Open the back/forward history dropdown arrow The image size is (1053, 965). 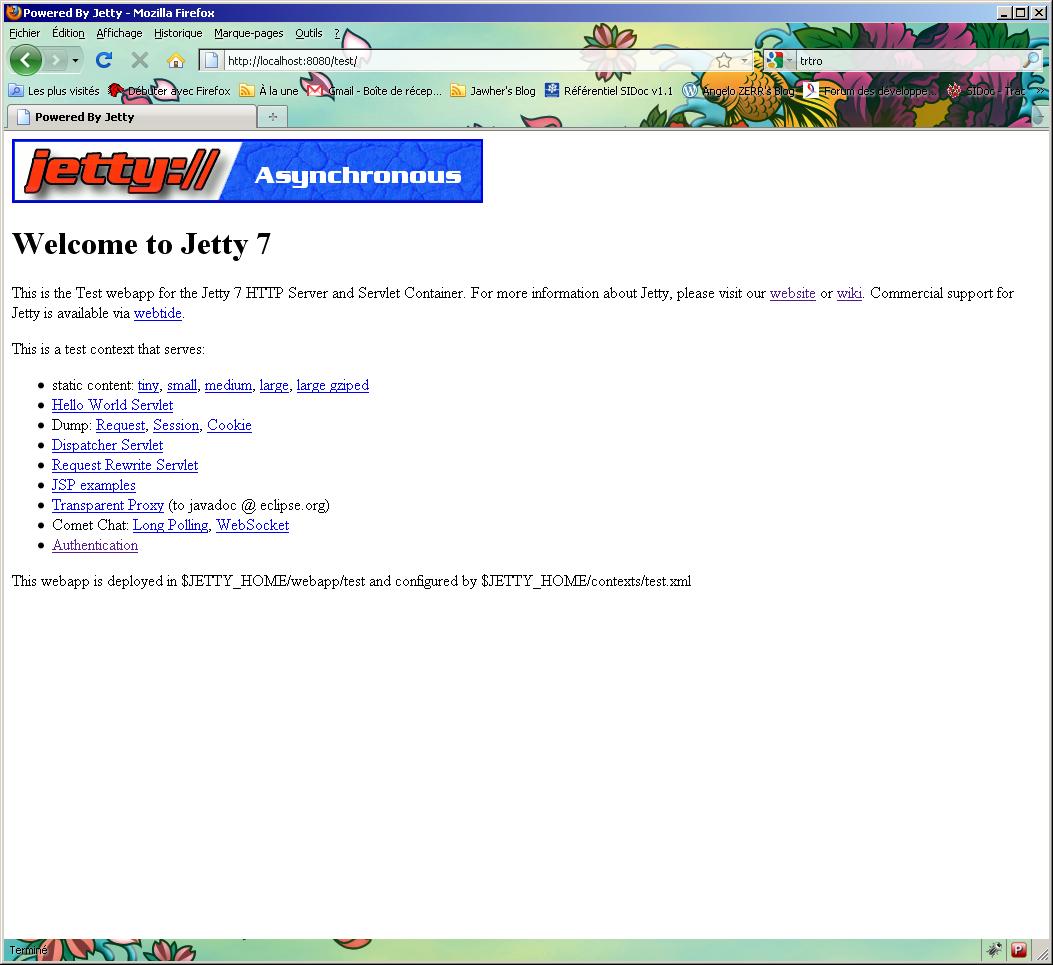[x=75, y=60]
